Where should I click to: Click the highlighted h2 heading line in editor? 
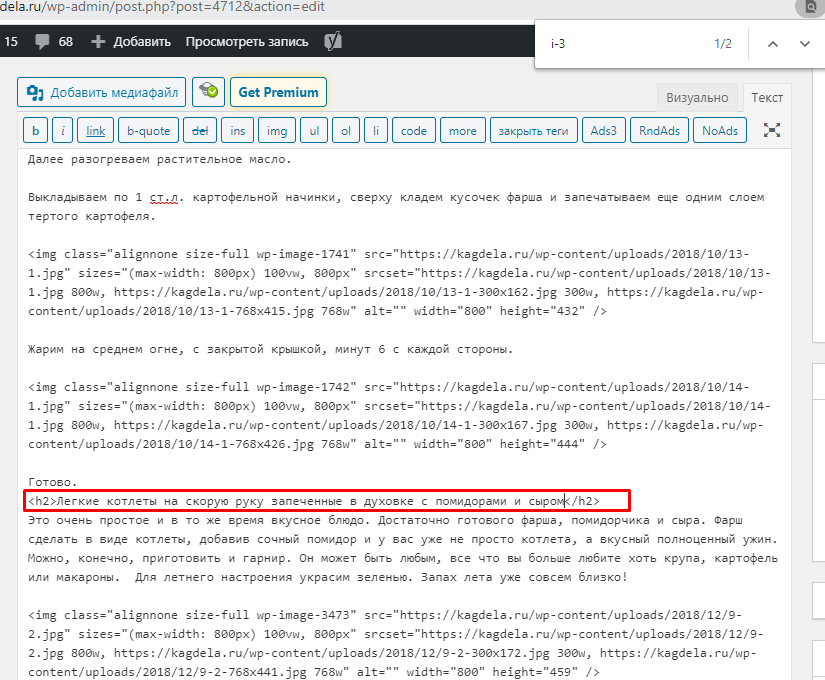point(300,501)
